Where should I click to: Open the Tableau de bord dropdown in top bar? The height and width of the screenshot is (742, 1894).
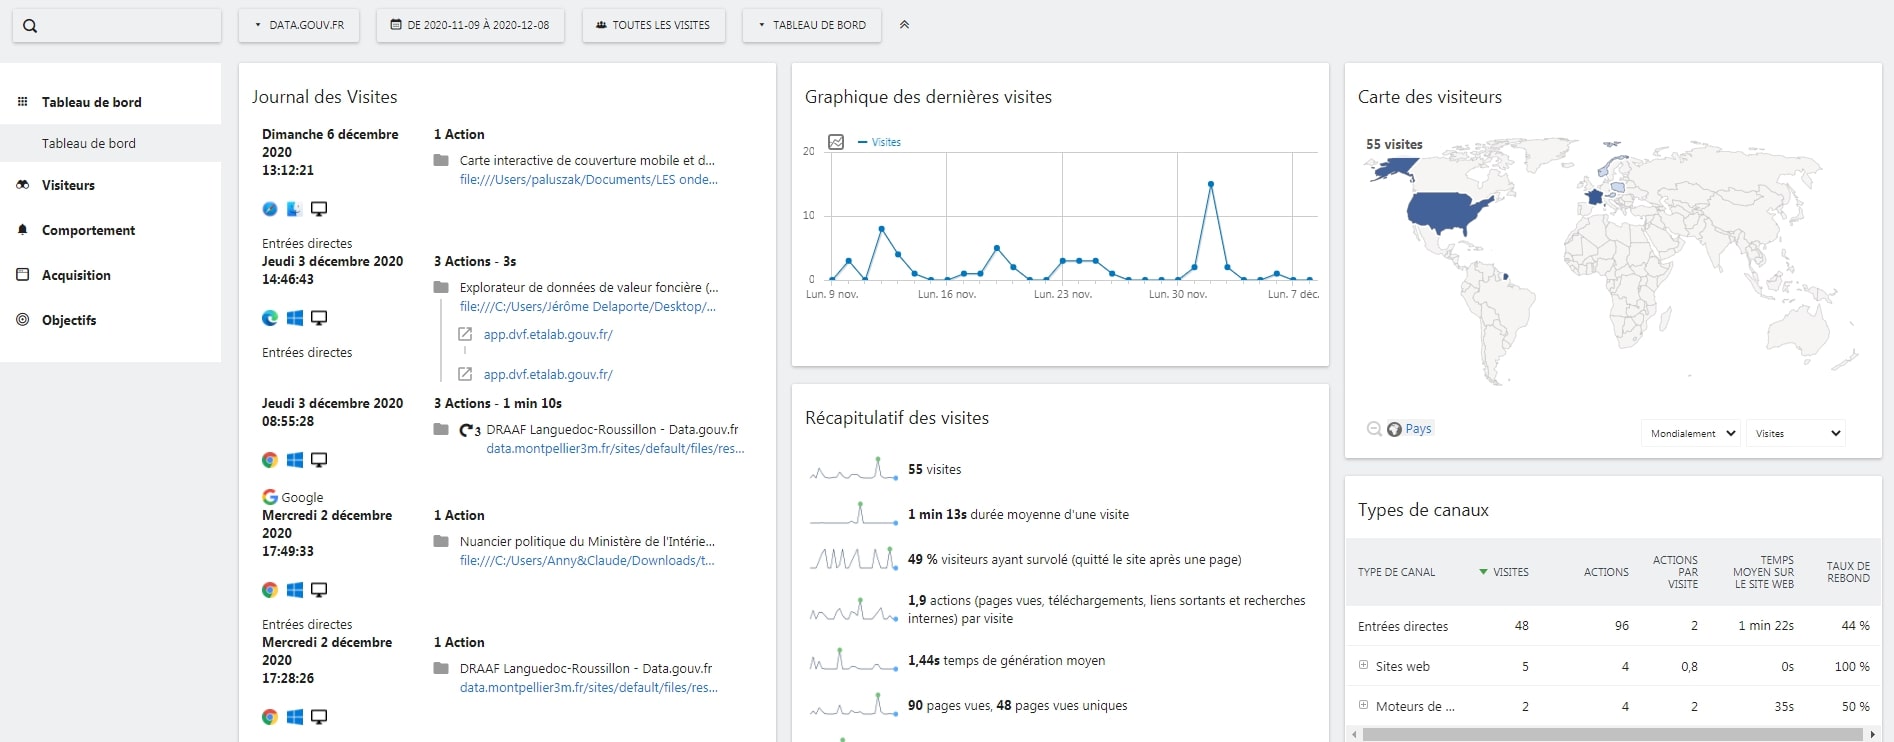(x=812, y=25)
